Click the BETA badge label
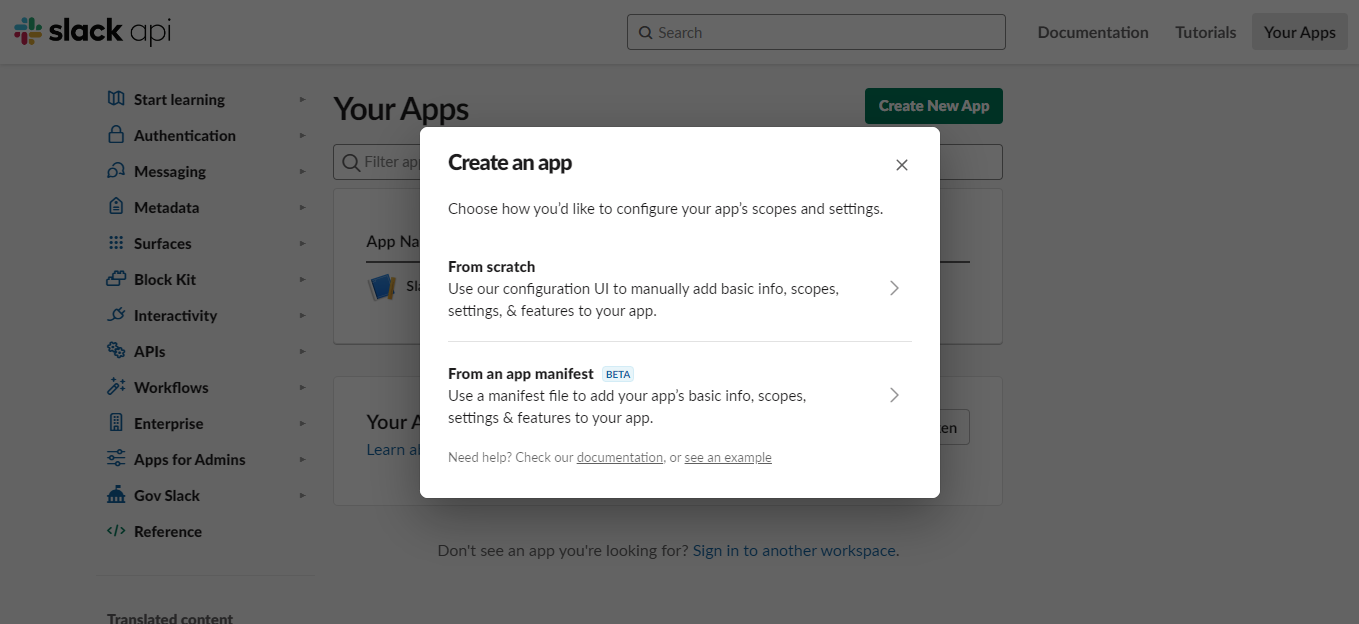The width and height of the screenshot is (1359, 624). click(x=618, y=374)
